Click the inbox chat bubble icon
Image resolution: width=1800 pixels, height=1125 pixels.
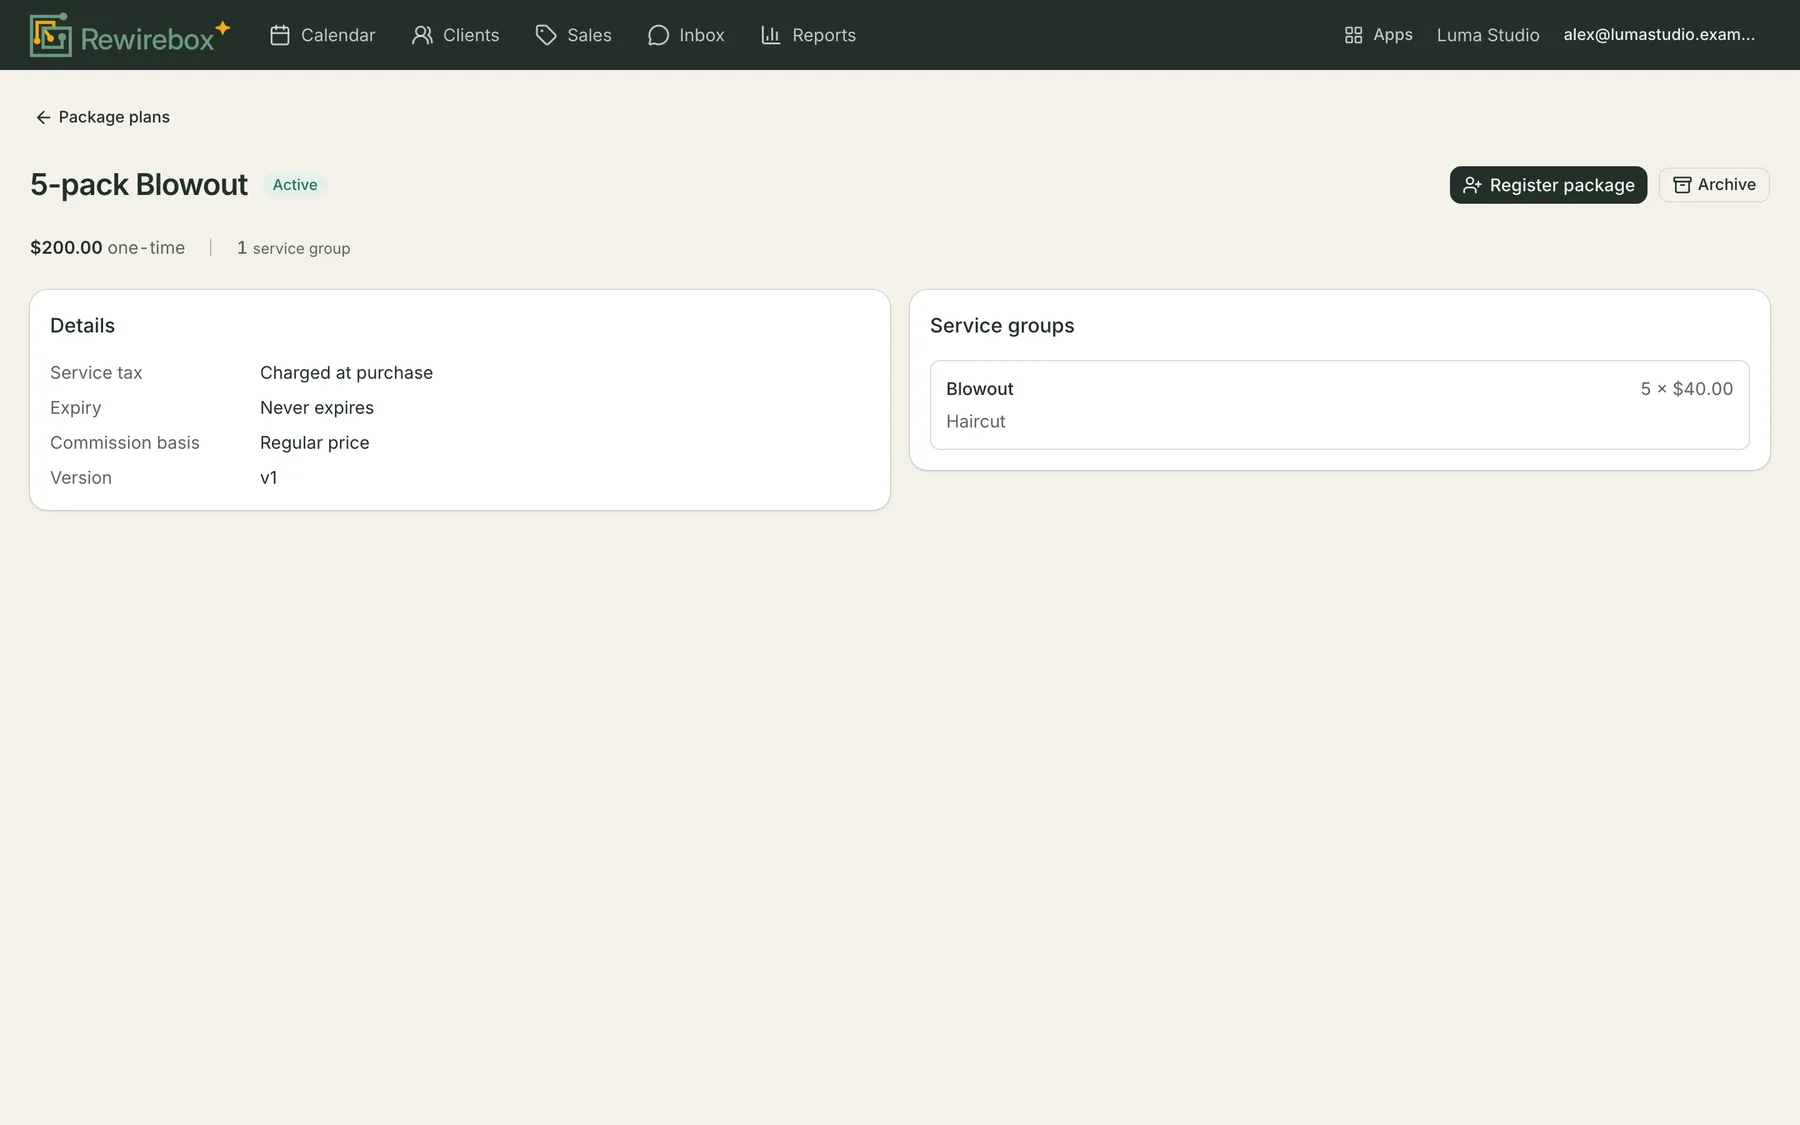pos(658,35)
